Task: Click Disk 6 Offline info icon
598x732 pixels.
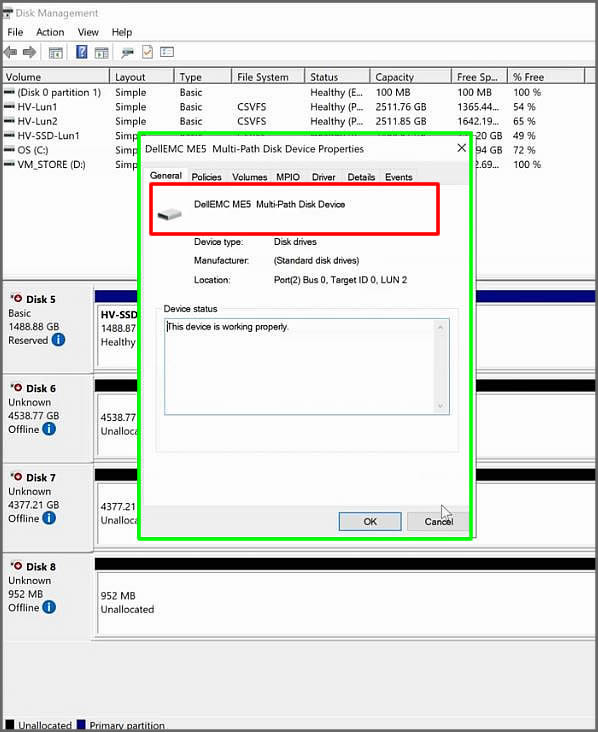Action: (x=49, y=429)
